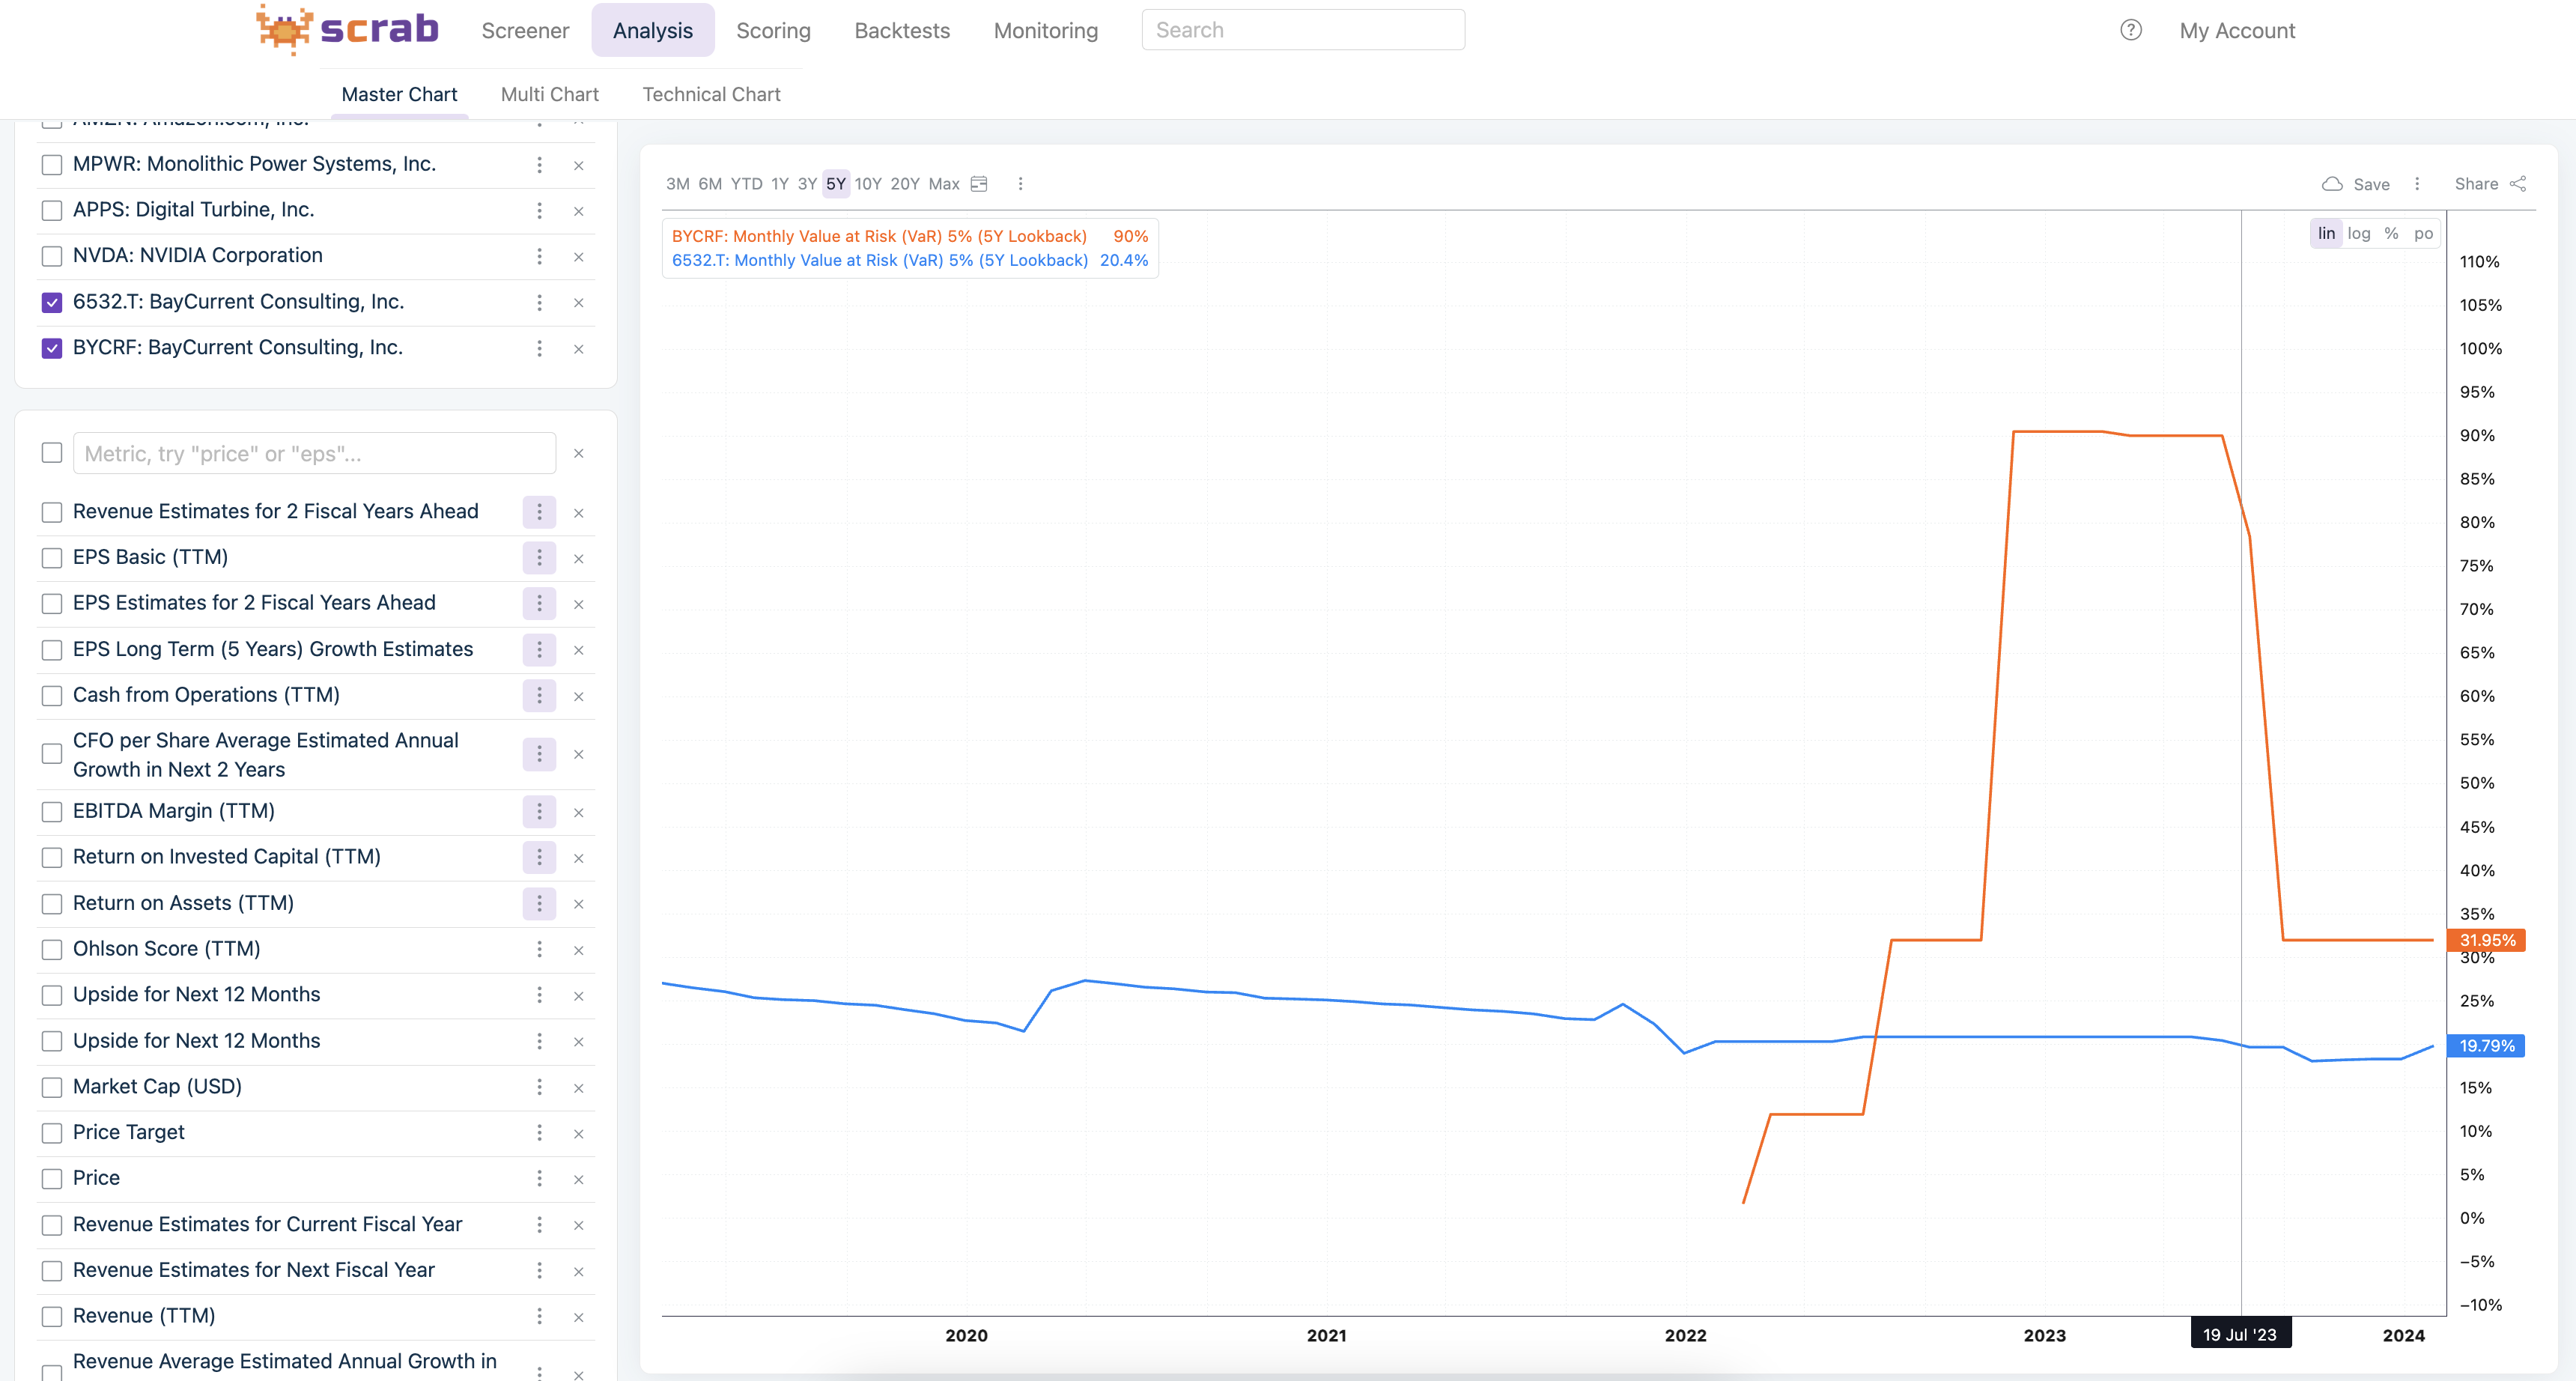Enable the Market Cap (USD) checkbox
The width and height of the screenshot is (2576, 1381).
click(52, 1087)
